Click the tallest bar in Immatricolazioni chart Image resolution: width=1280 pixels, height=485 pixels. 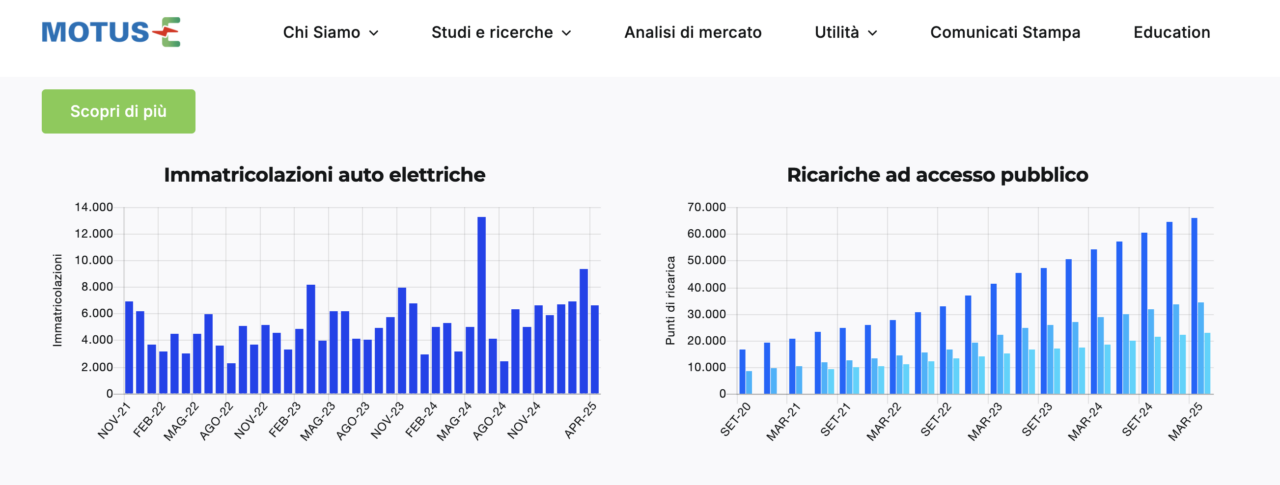[481, 305]
